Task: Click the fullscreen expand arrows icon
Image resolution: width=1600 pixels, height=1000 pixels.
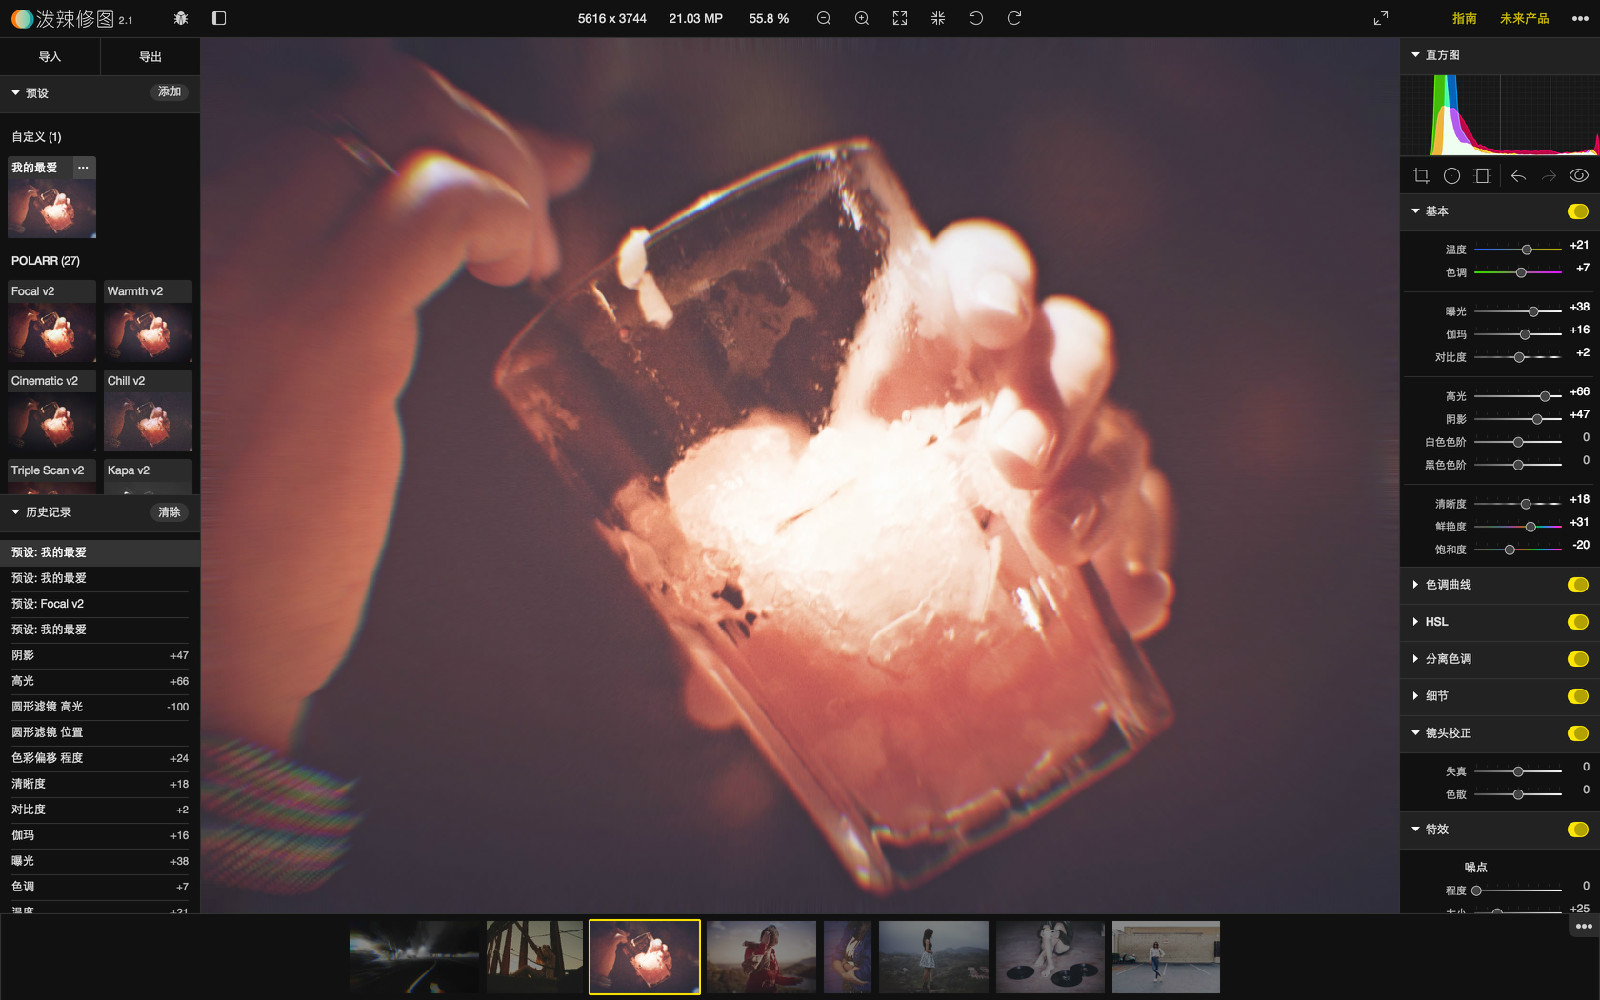Action: [x=1381, y=18]
